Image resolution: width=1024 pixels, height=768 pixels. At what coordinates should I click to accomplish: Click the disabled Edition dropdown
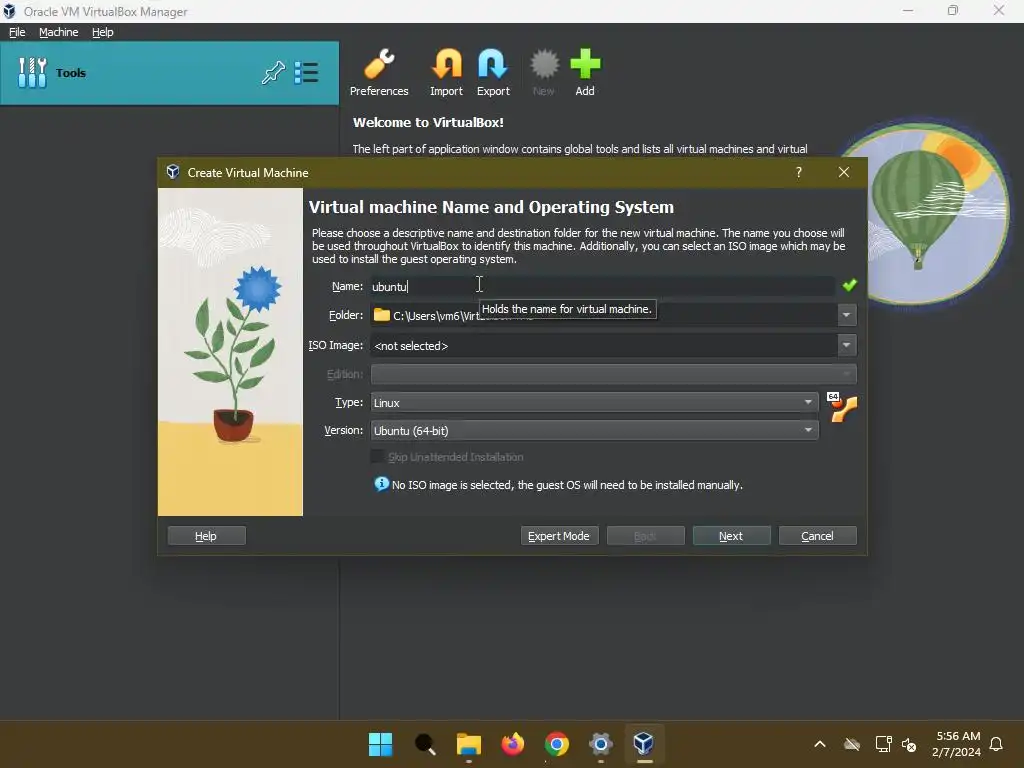click(613, 374)
